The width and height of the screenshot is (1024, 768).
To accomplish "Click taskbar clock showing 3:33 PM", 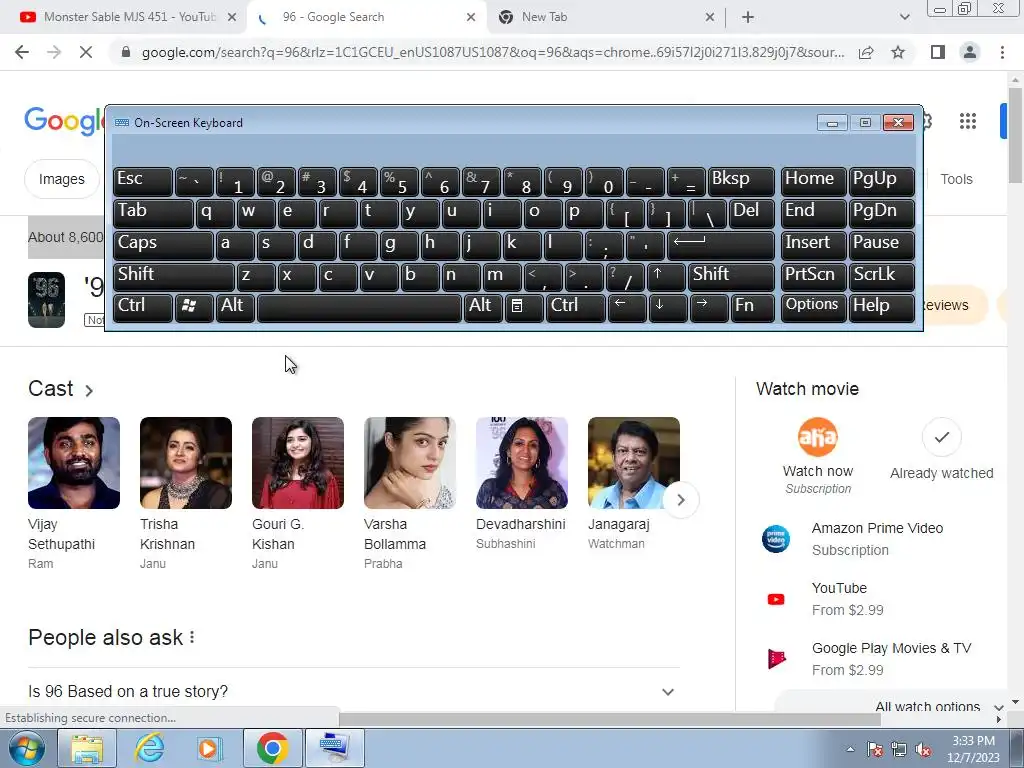I will click(x=973, y=749).
